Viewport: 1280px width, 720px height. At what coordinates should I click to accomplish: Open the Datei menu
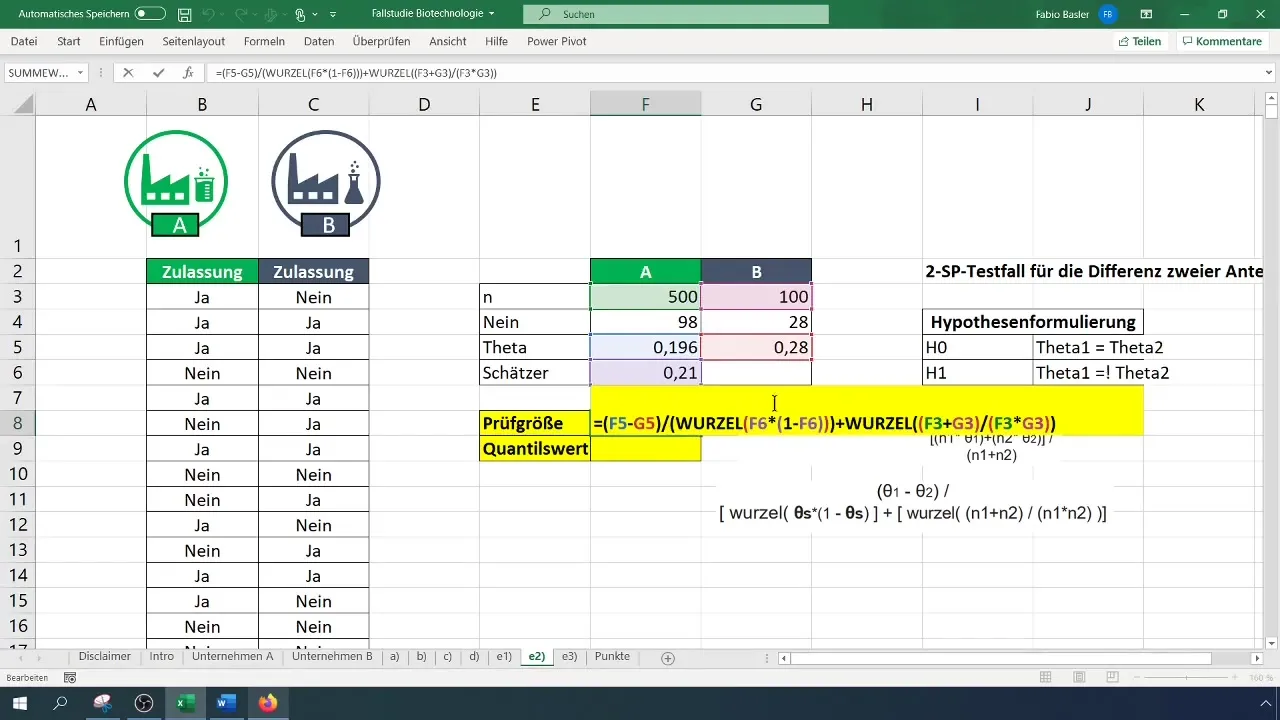(24, 41)
